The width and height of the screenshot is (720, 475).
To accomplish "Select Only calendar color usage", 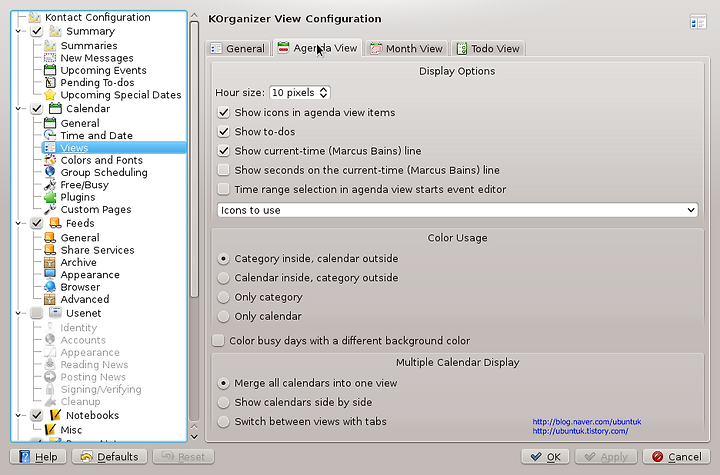I will coord(223,317).
